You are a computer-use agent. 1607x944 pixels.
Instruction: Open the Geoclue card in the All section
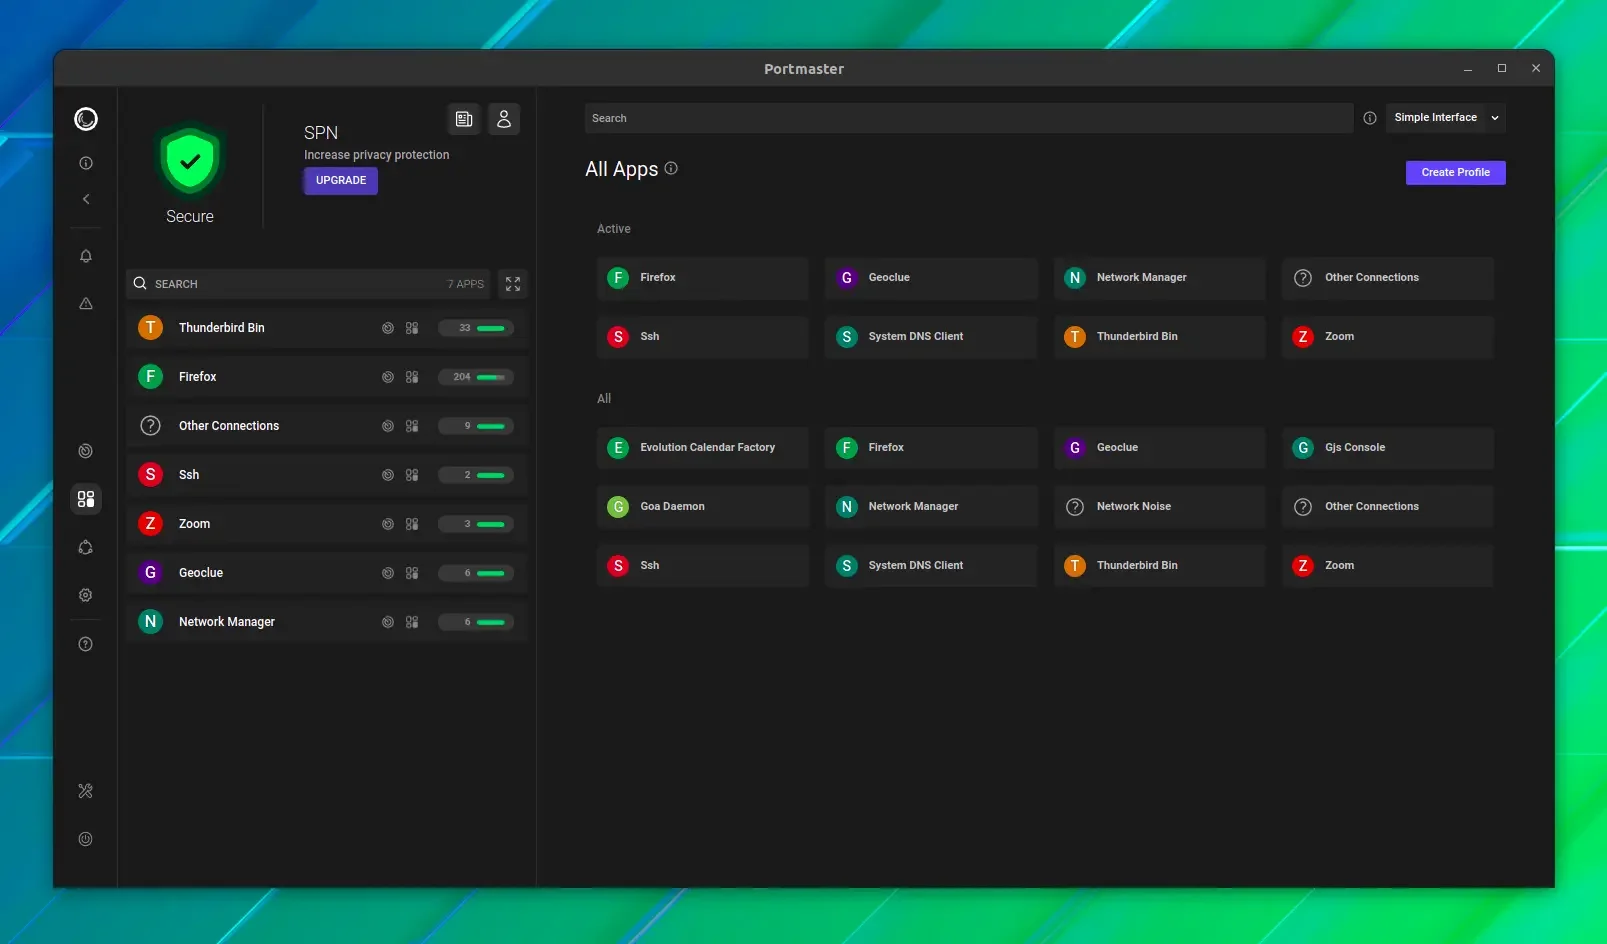[1160, 448]
